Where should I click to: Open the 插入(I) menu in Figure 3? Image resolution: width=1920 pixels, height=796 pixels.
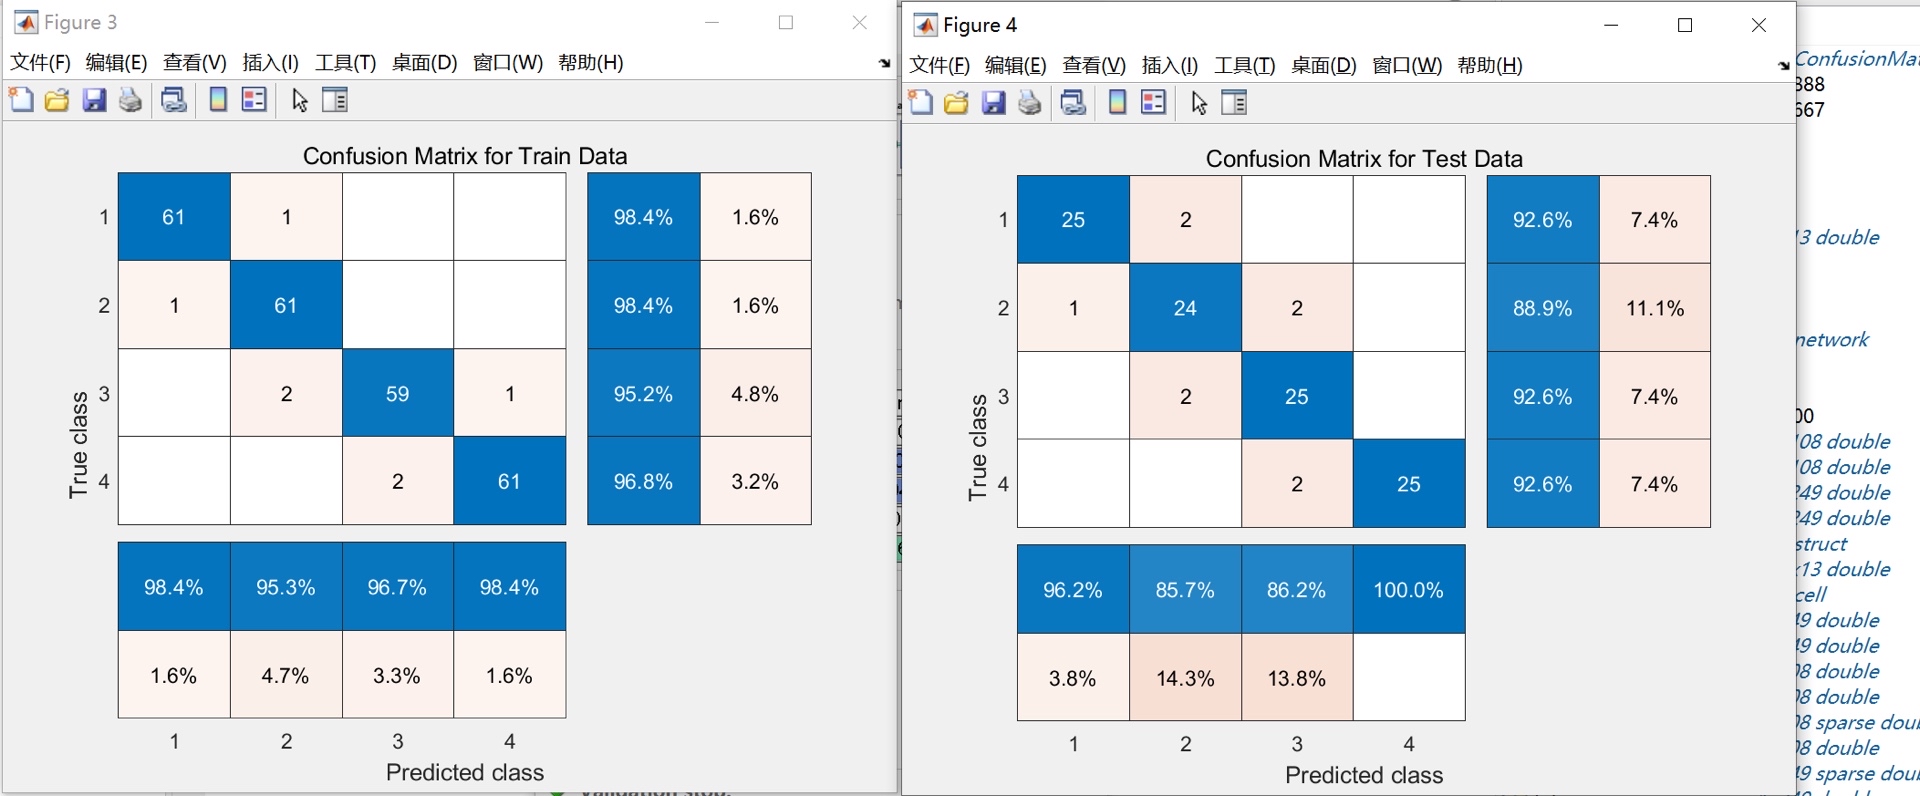click(x=270, y=63)
